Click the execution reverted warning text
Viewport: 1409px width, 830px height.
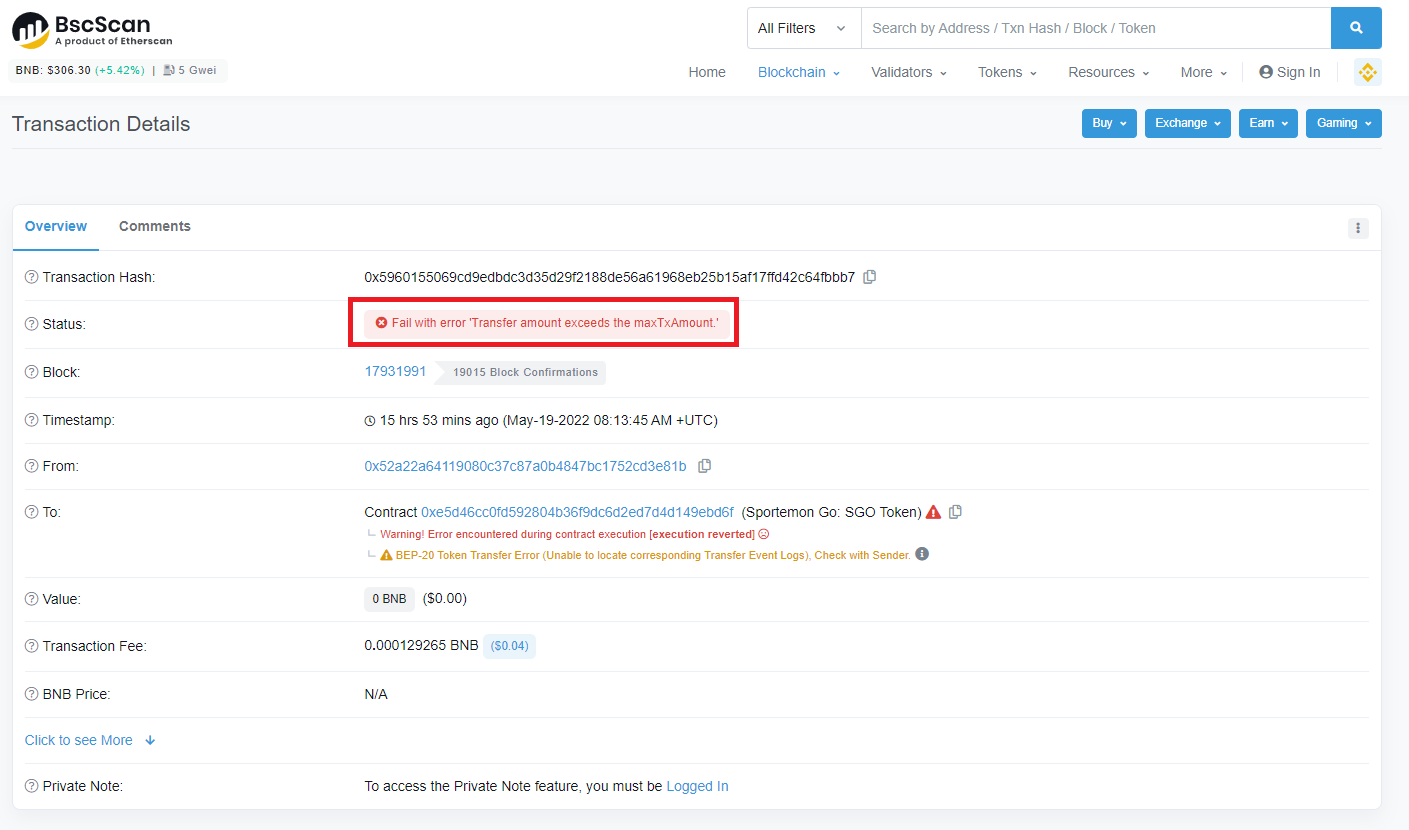[567, 534]
